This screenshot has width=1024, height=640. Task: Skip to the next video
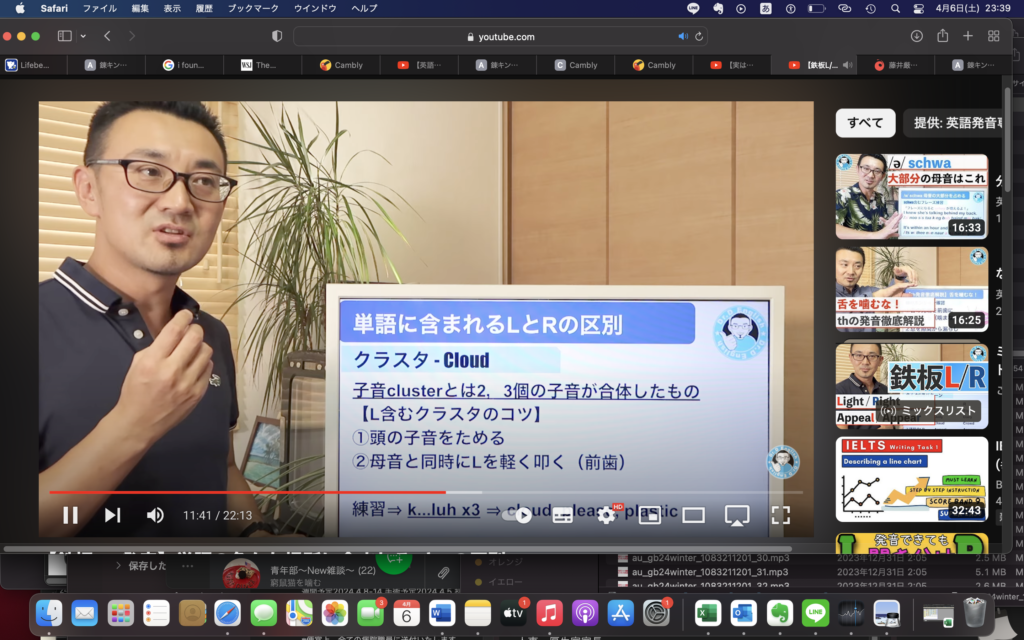tap(112, 515)
